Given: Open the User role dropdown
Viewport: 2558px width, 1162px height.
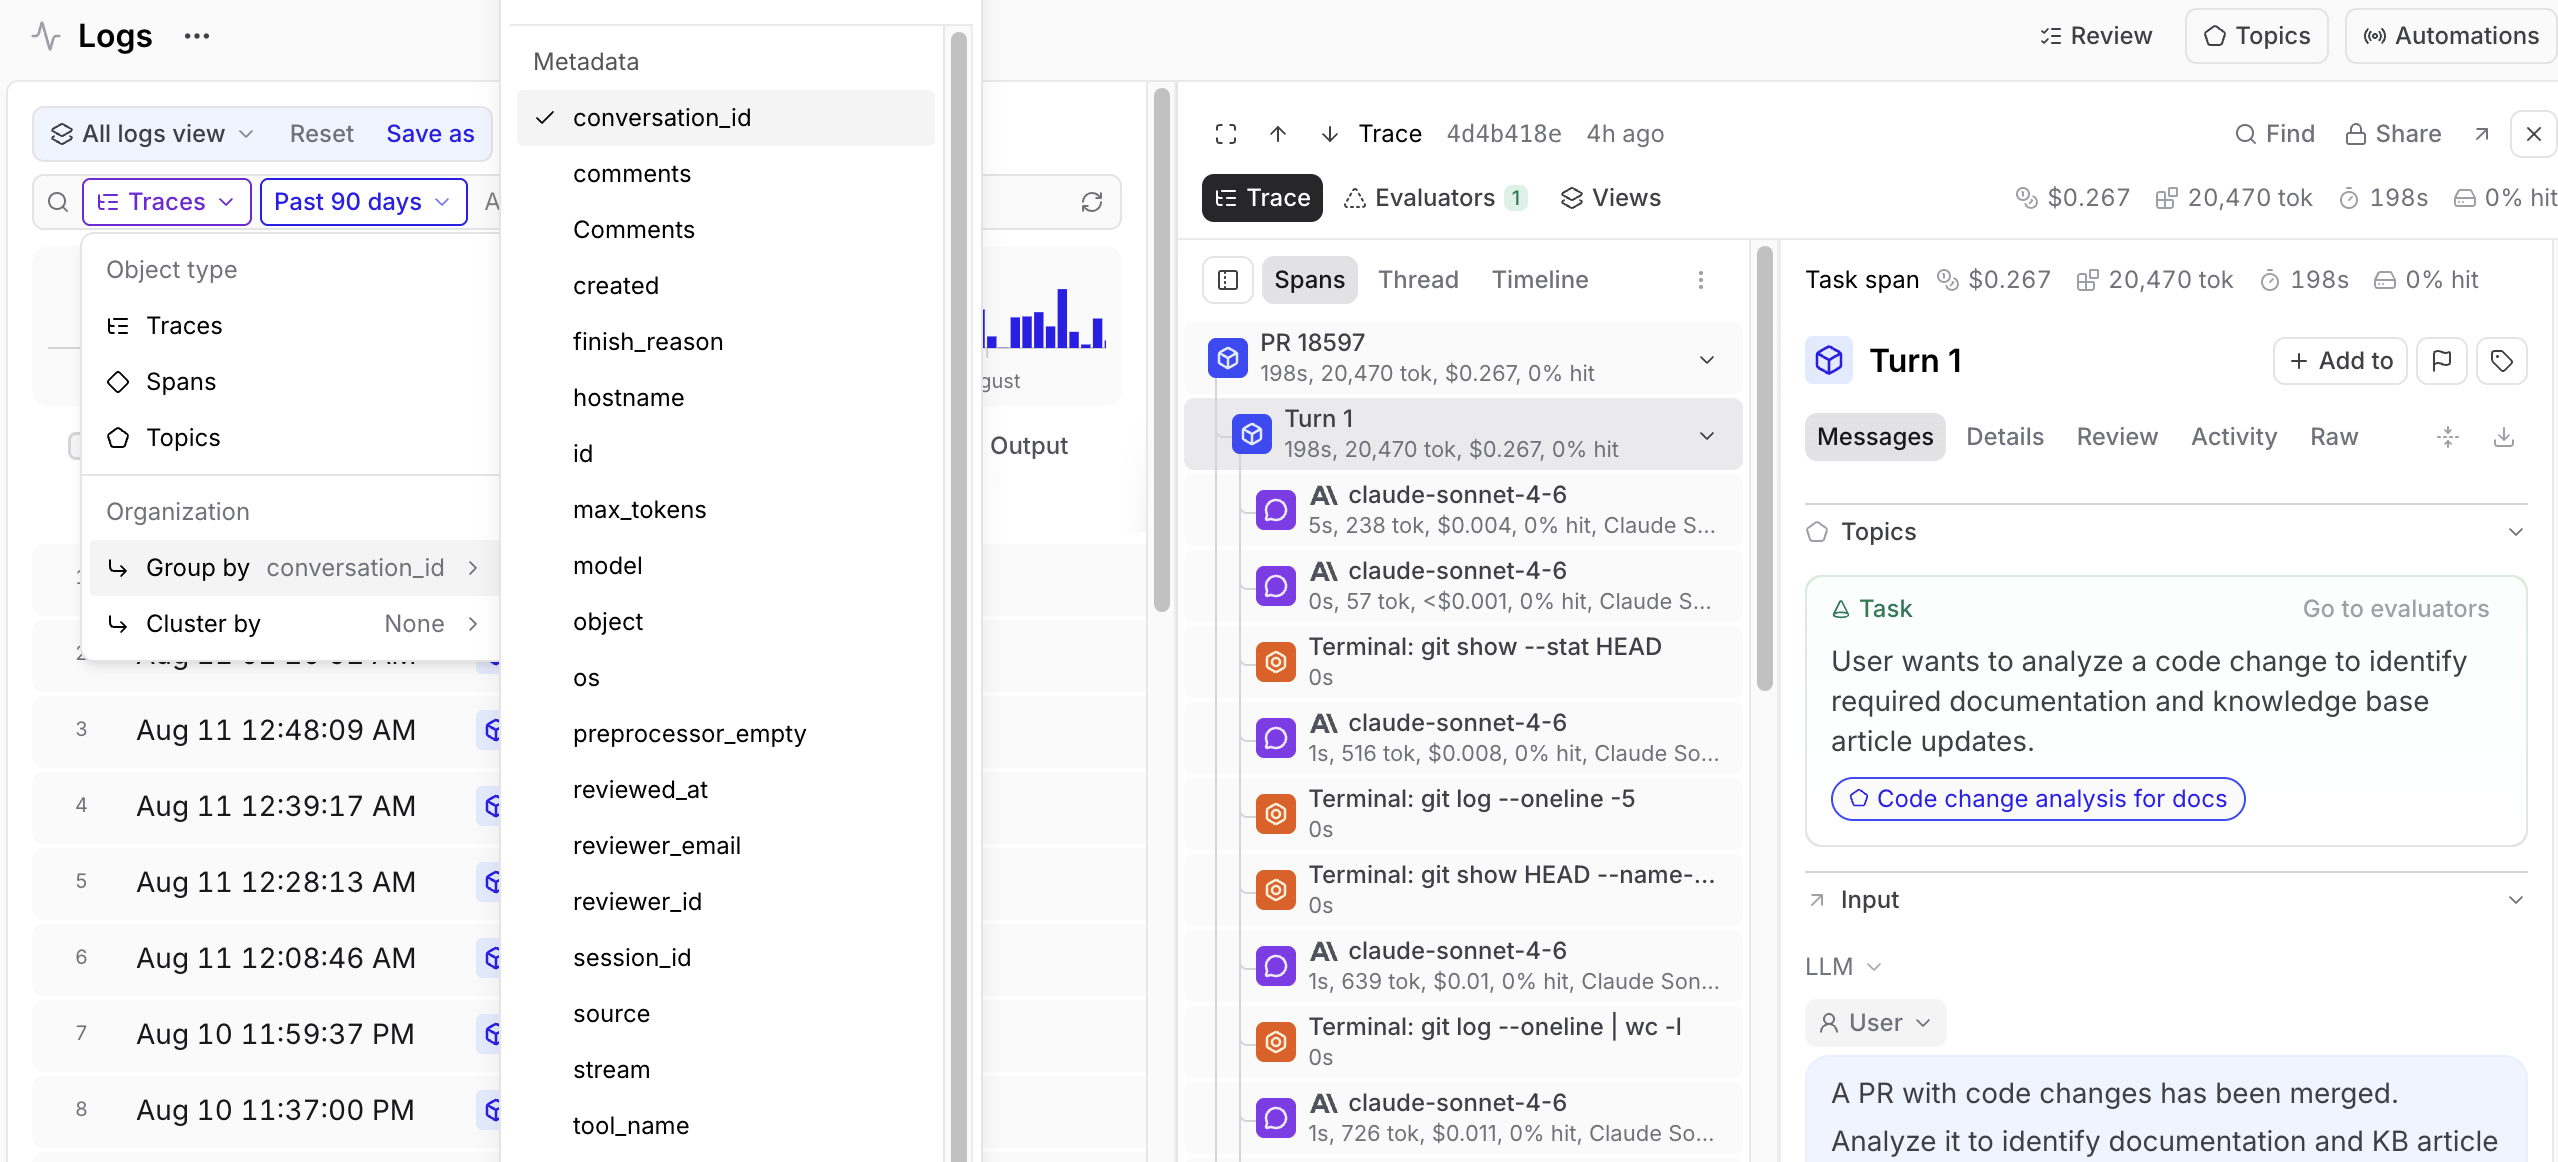Looking at the screenshot, I should [x=1875, y=1023].
